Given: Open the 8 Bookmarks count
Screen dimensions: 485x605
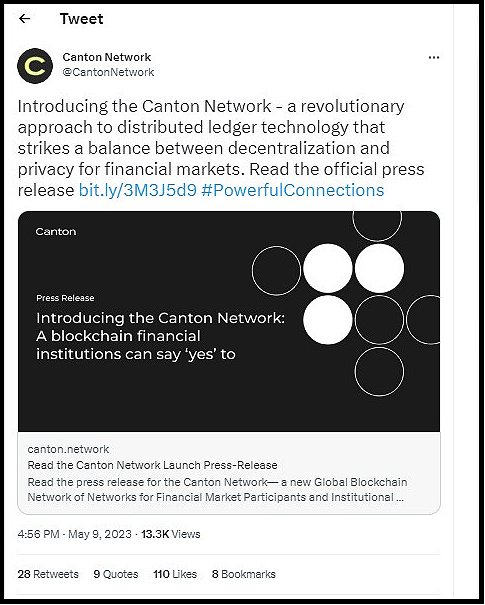Looking at the screenshot, I should click(x=243, y=574).
